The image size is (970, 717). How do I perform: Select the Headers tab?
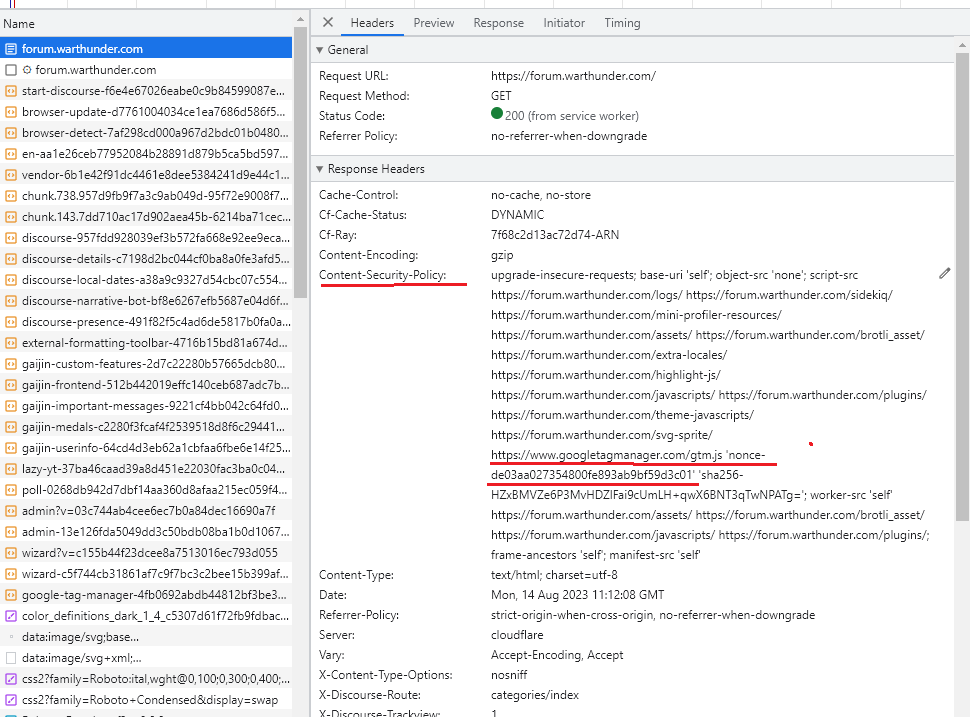click(x=372, y=23)
